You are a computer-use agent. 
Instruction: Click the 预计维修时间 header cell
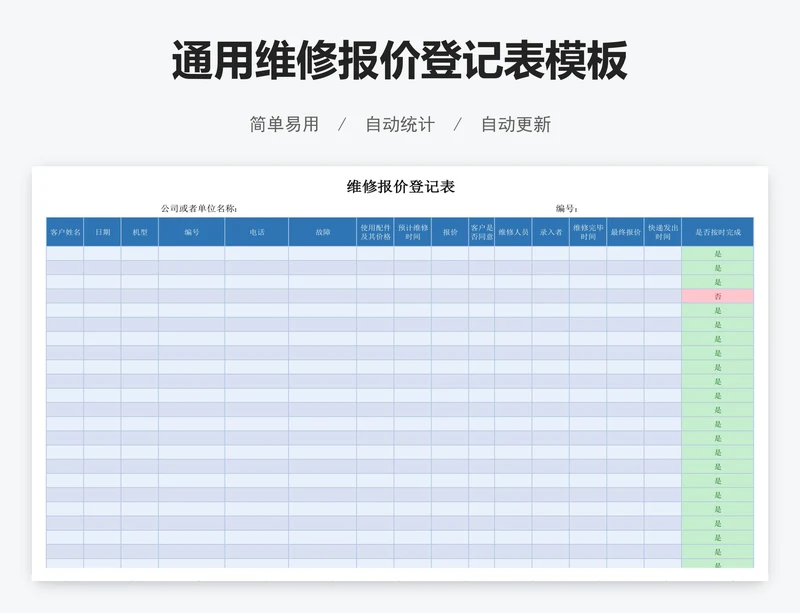[x=413, y=232]
